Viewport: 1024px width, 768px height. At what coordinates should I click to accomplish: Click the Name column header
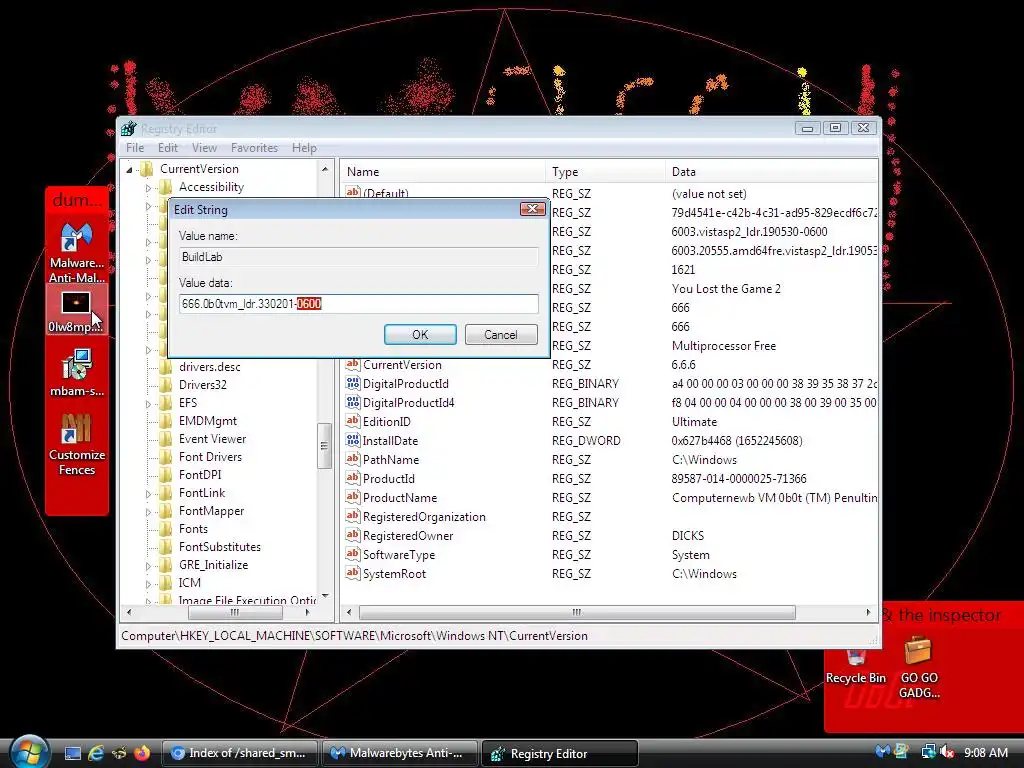point(442,172)
